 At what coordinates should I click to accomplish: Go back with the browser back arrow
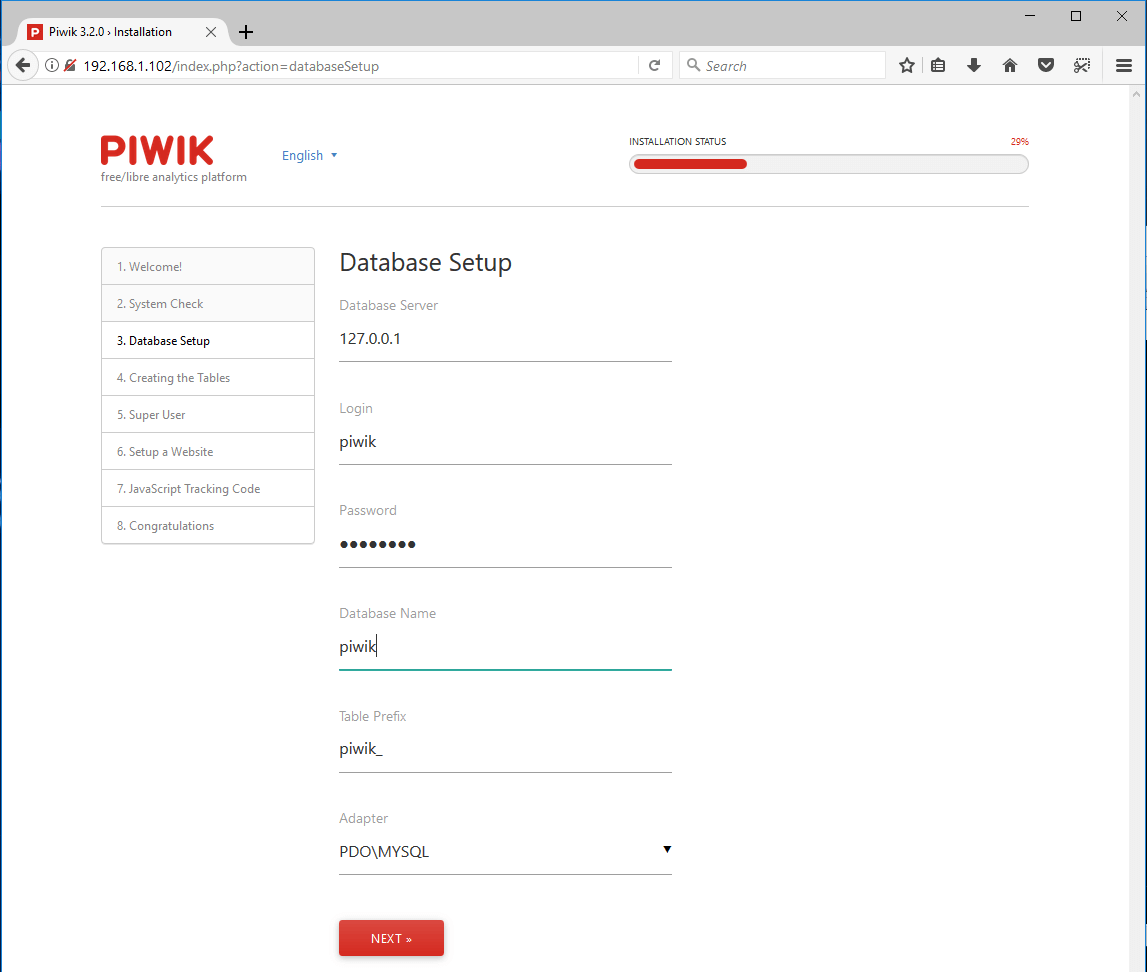[23, 66]
